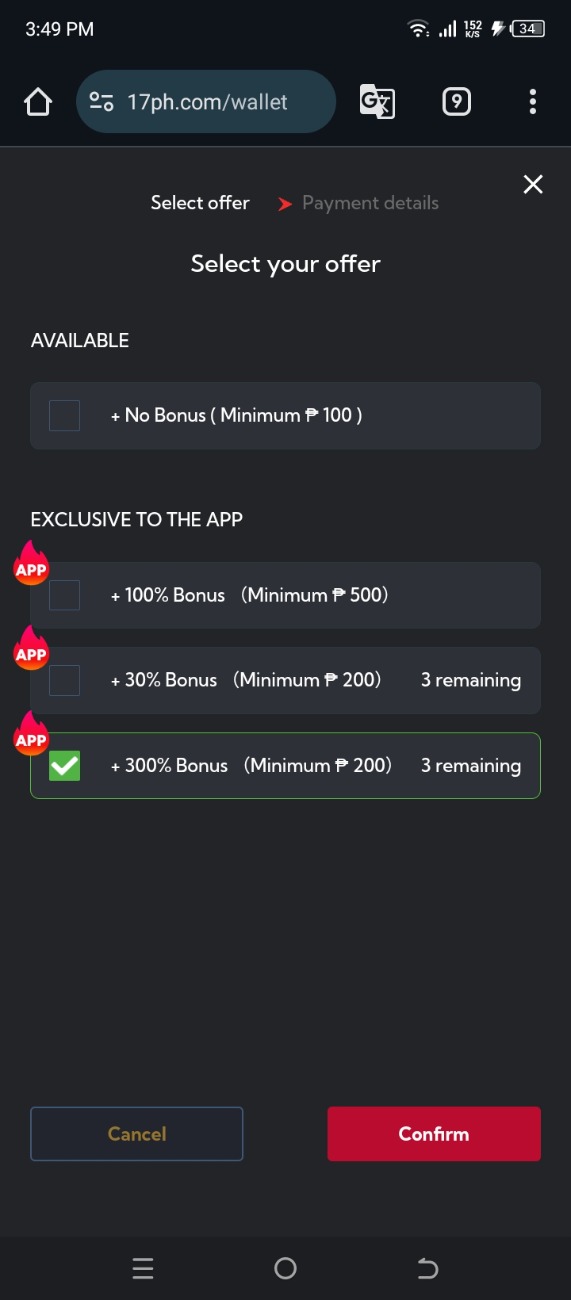Open the tab switcher showing 9 tabs

point(456,102)
